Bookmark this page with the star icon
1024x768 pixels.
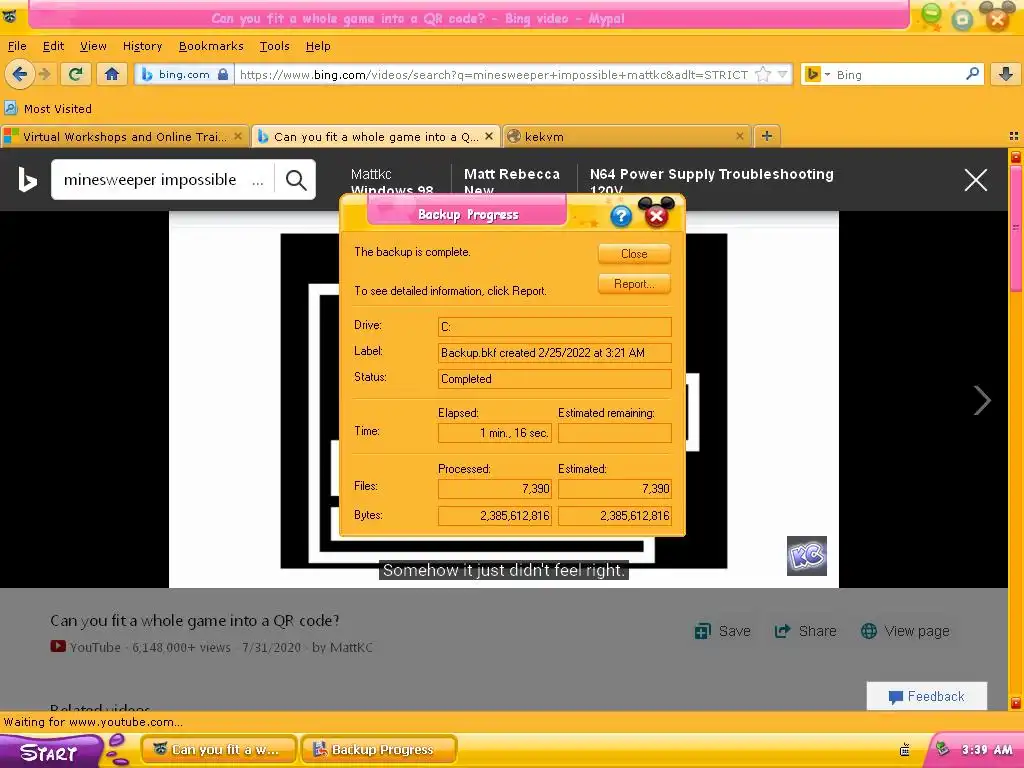click(x=762, y=74)
